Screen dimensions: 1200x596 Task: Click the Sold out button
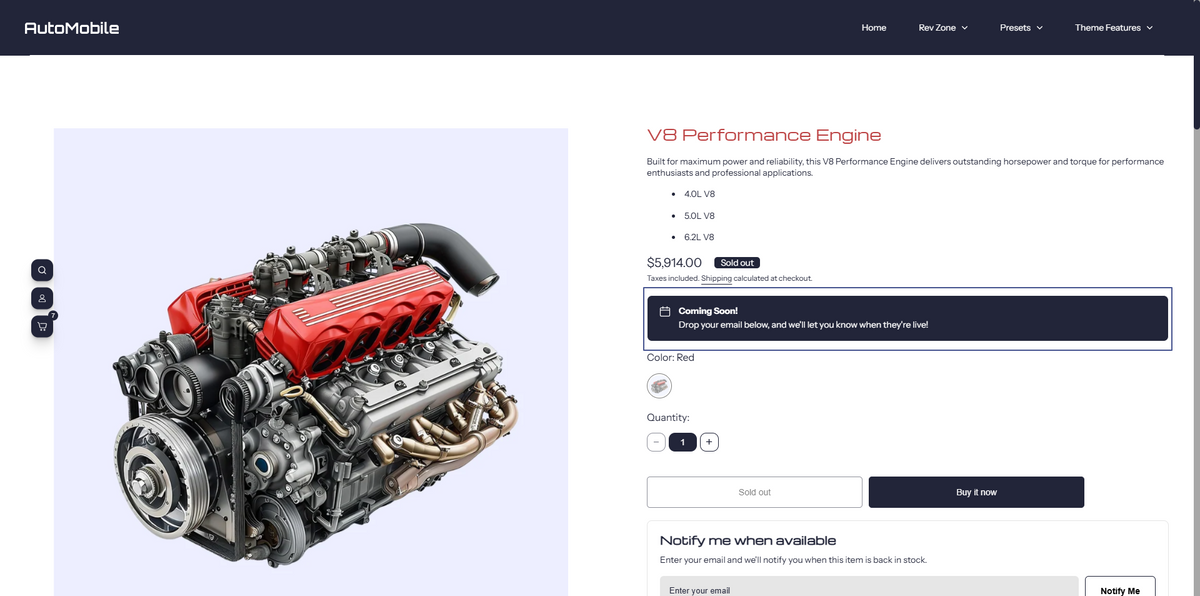point(754,492)
